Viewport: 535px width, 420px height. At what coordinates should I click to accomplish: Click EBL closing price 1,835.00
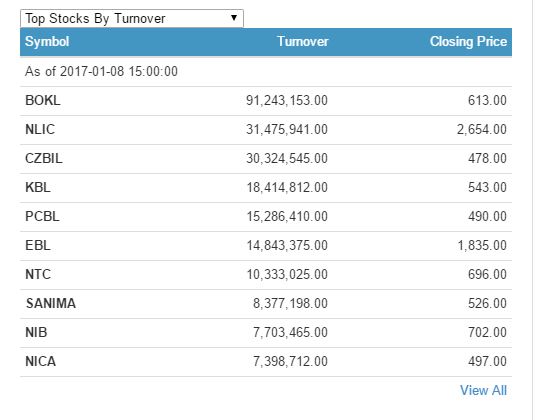(x=482, y=245)
